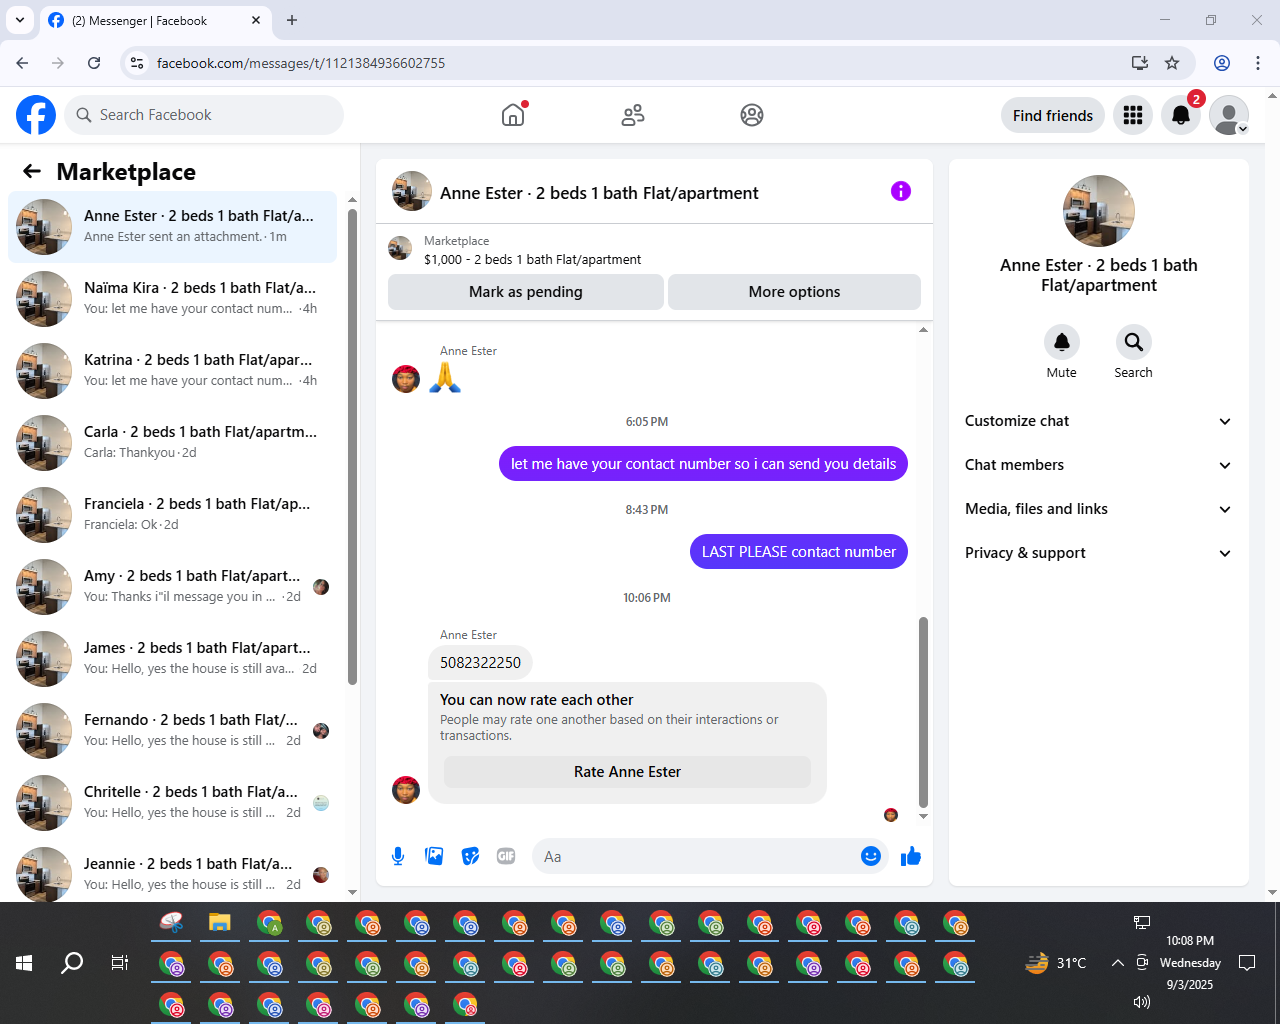
Task: Search within the conversation via Search icon
Action: click(x=1133, y=342)
